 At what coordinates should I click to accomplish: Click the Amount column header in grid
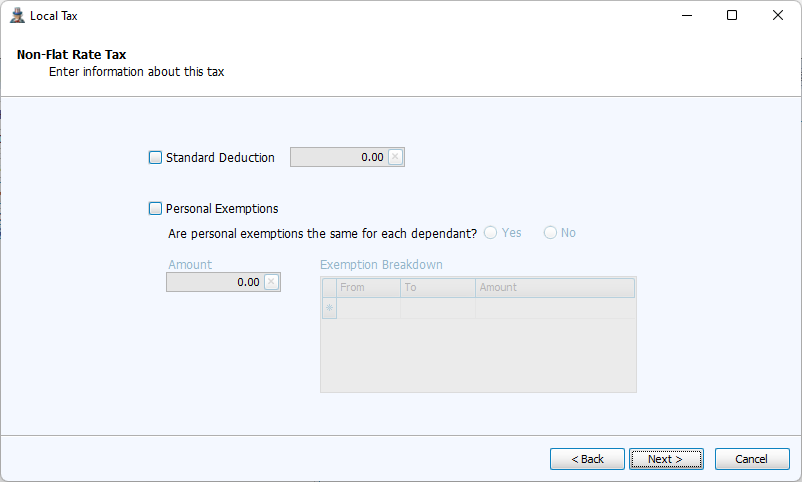pyautogui.click(x=554, y=288)
